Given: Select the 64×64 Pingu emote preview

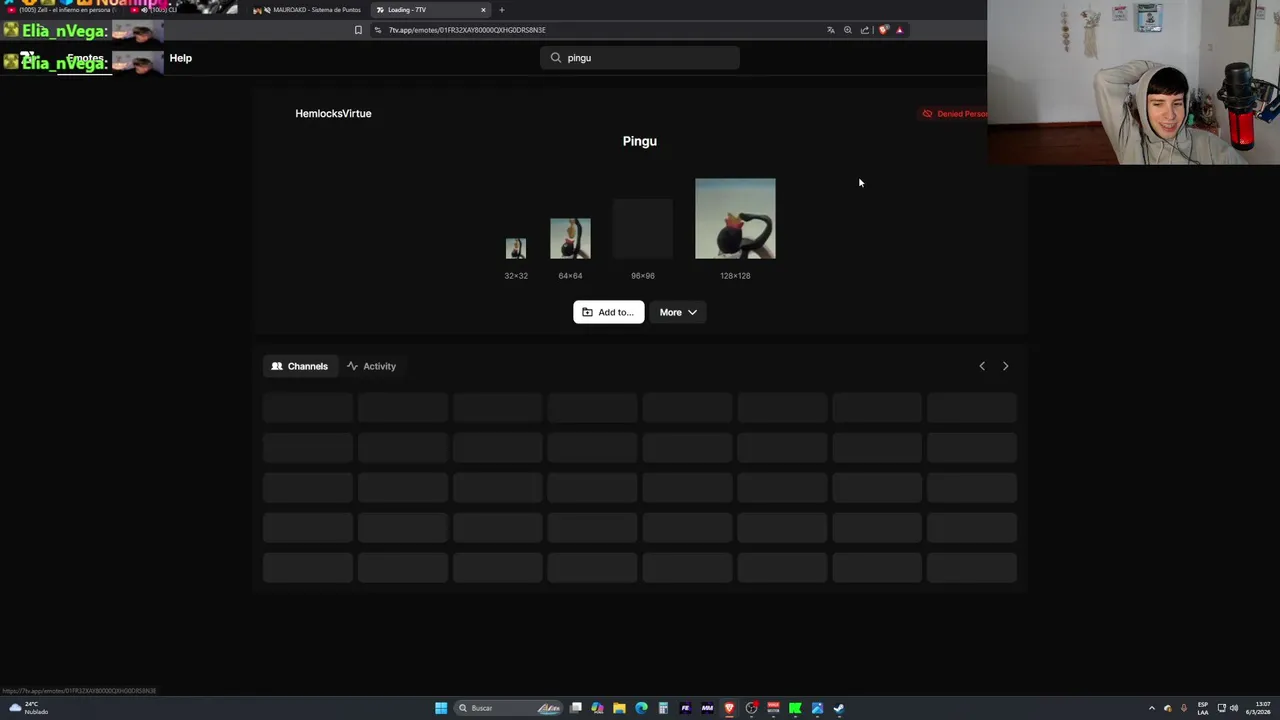Looking at the screenshot, I should pos(570,239).
